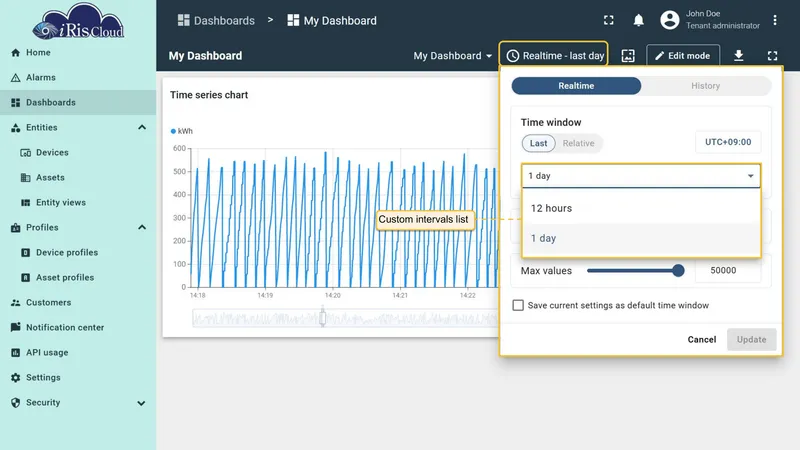Click the Customers people icon

point(15,303)
